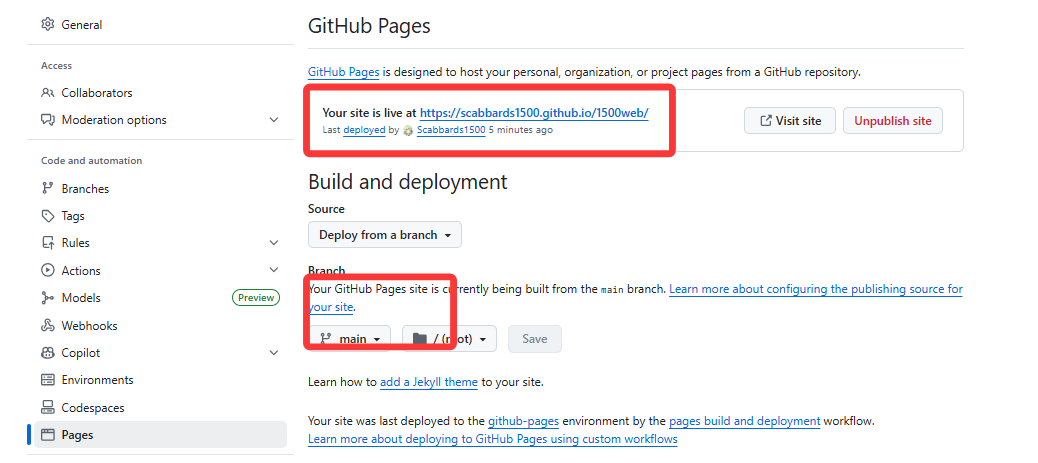Viewport: 1038px width, 463px height.
Task: Click the Webhooks icon in sidebar
Action: (x=47, y=325)
